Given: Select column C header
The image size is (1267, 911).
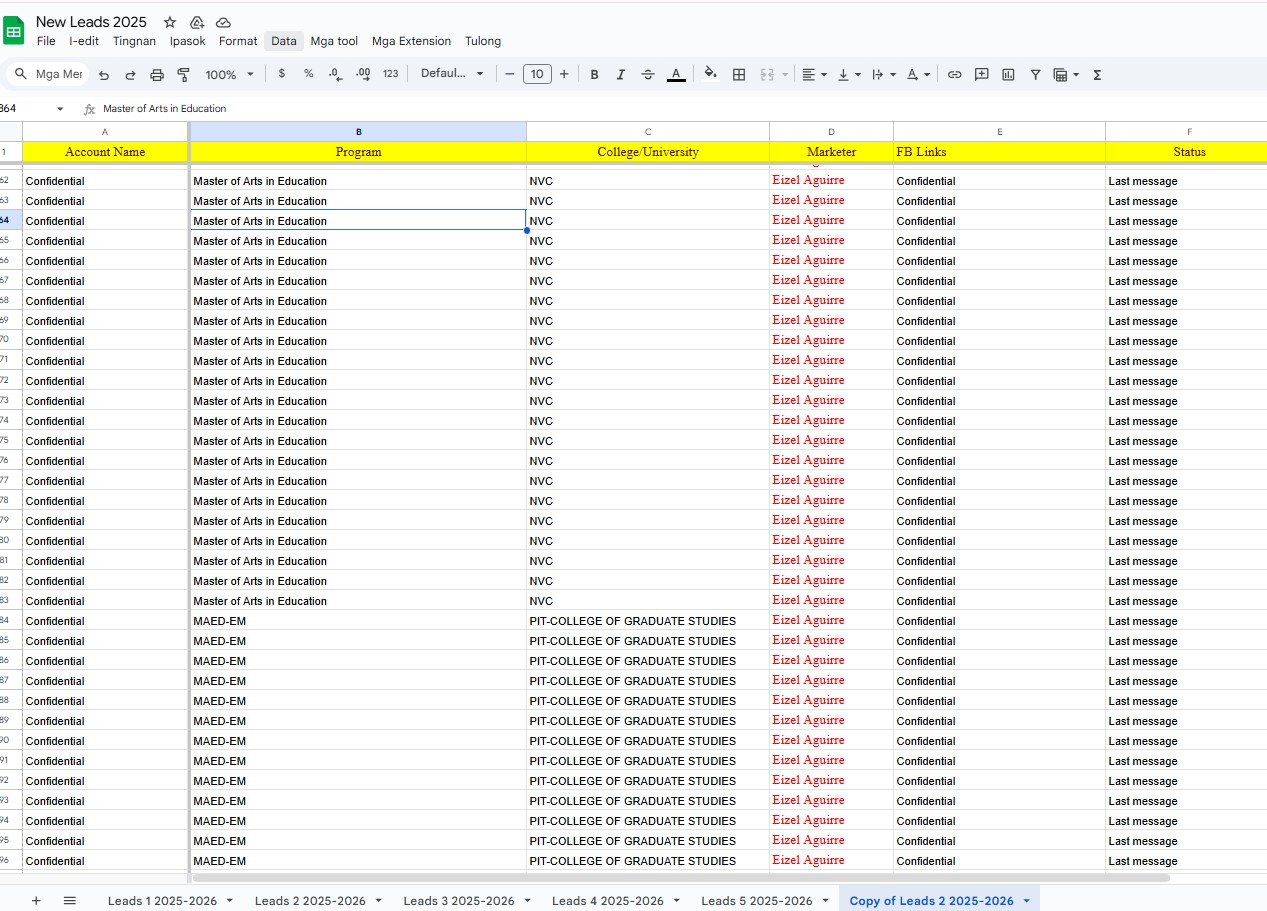Looking at the screenshot, I should point(648,132).
